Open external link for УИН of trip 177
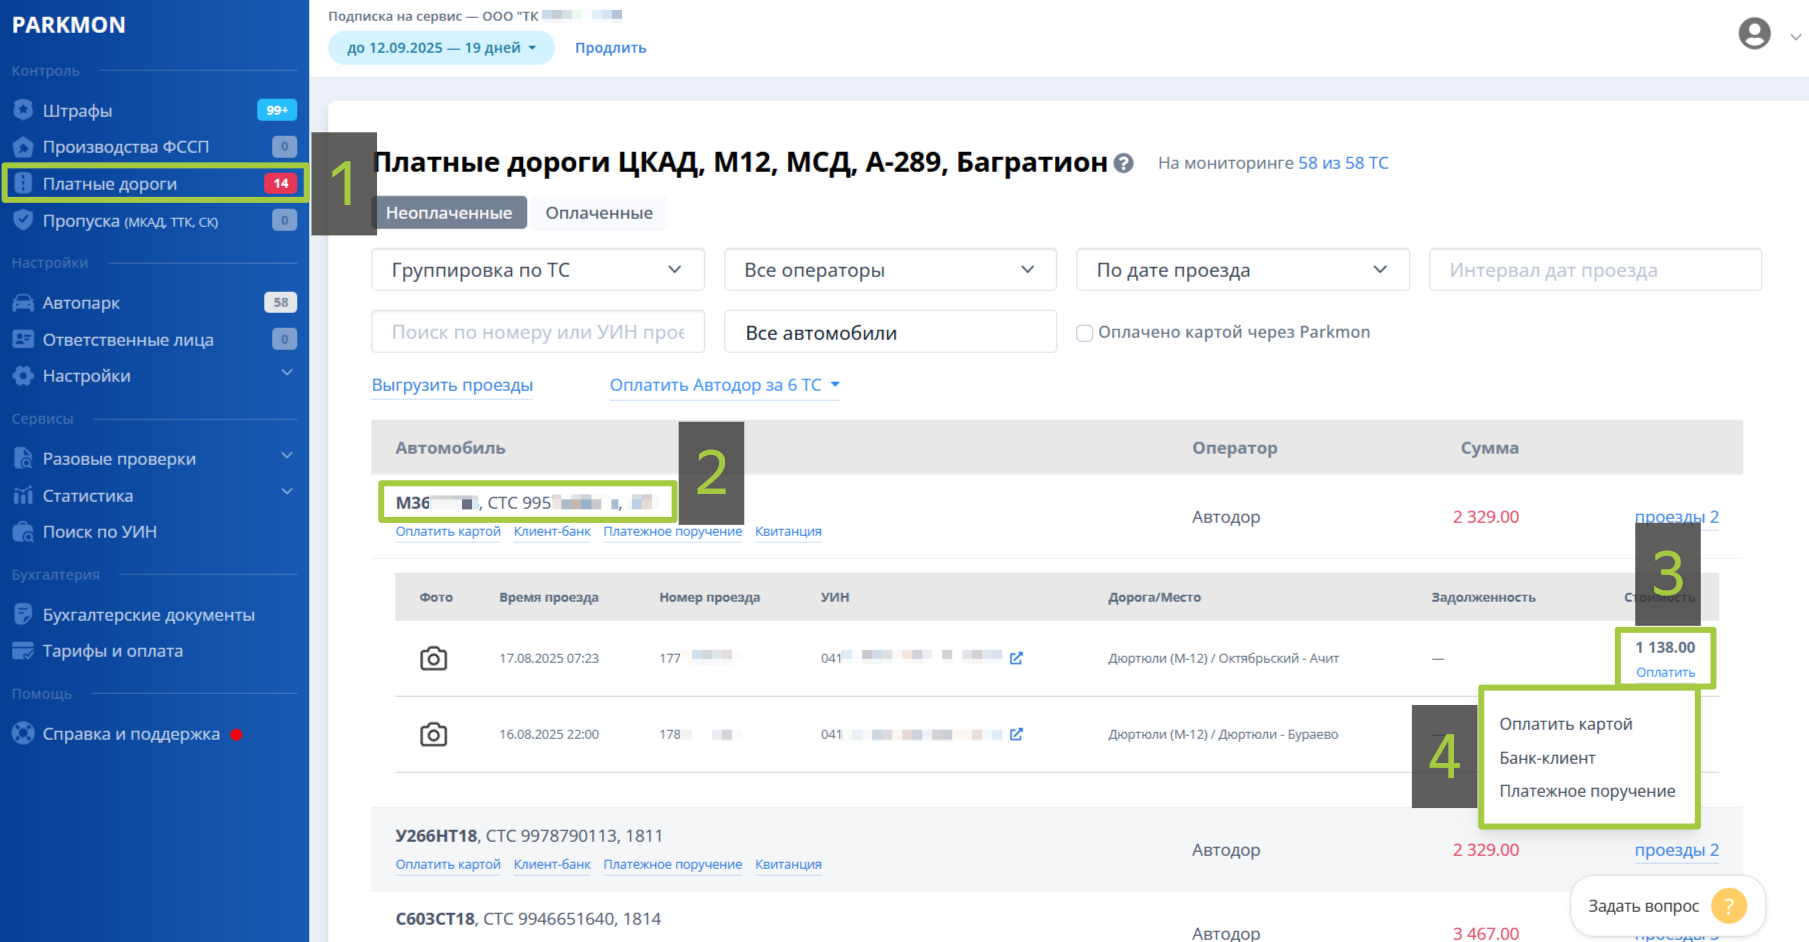The image size is (1809, 942). (x=1016, y=658)
